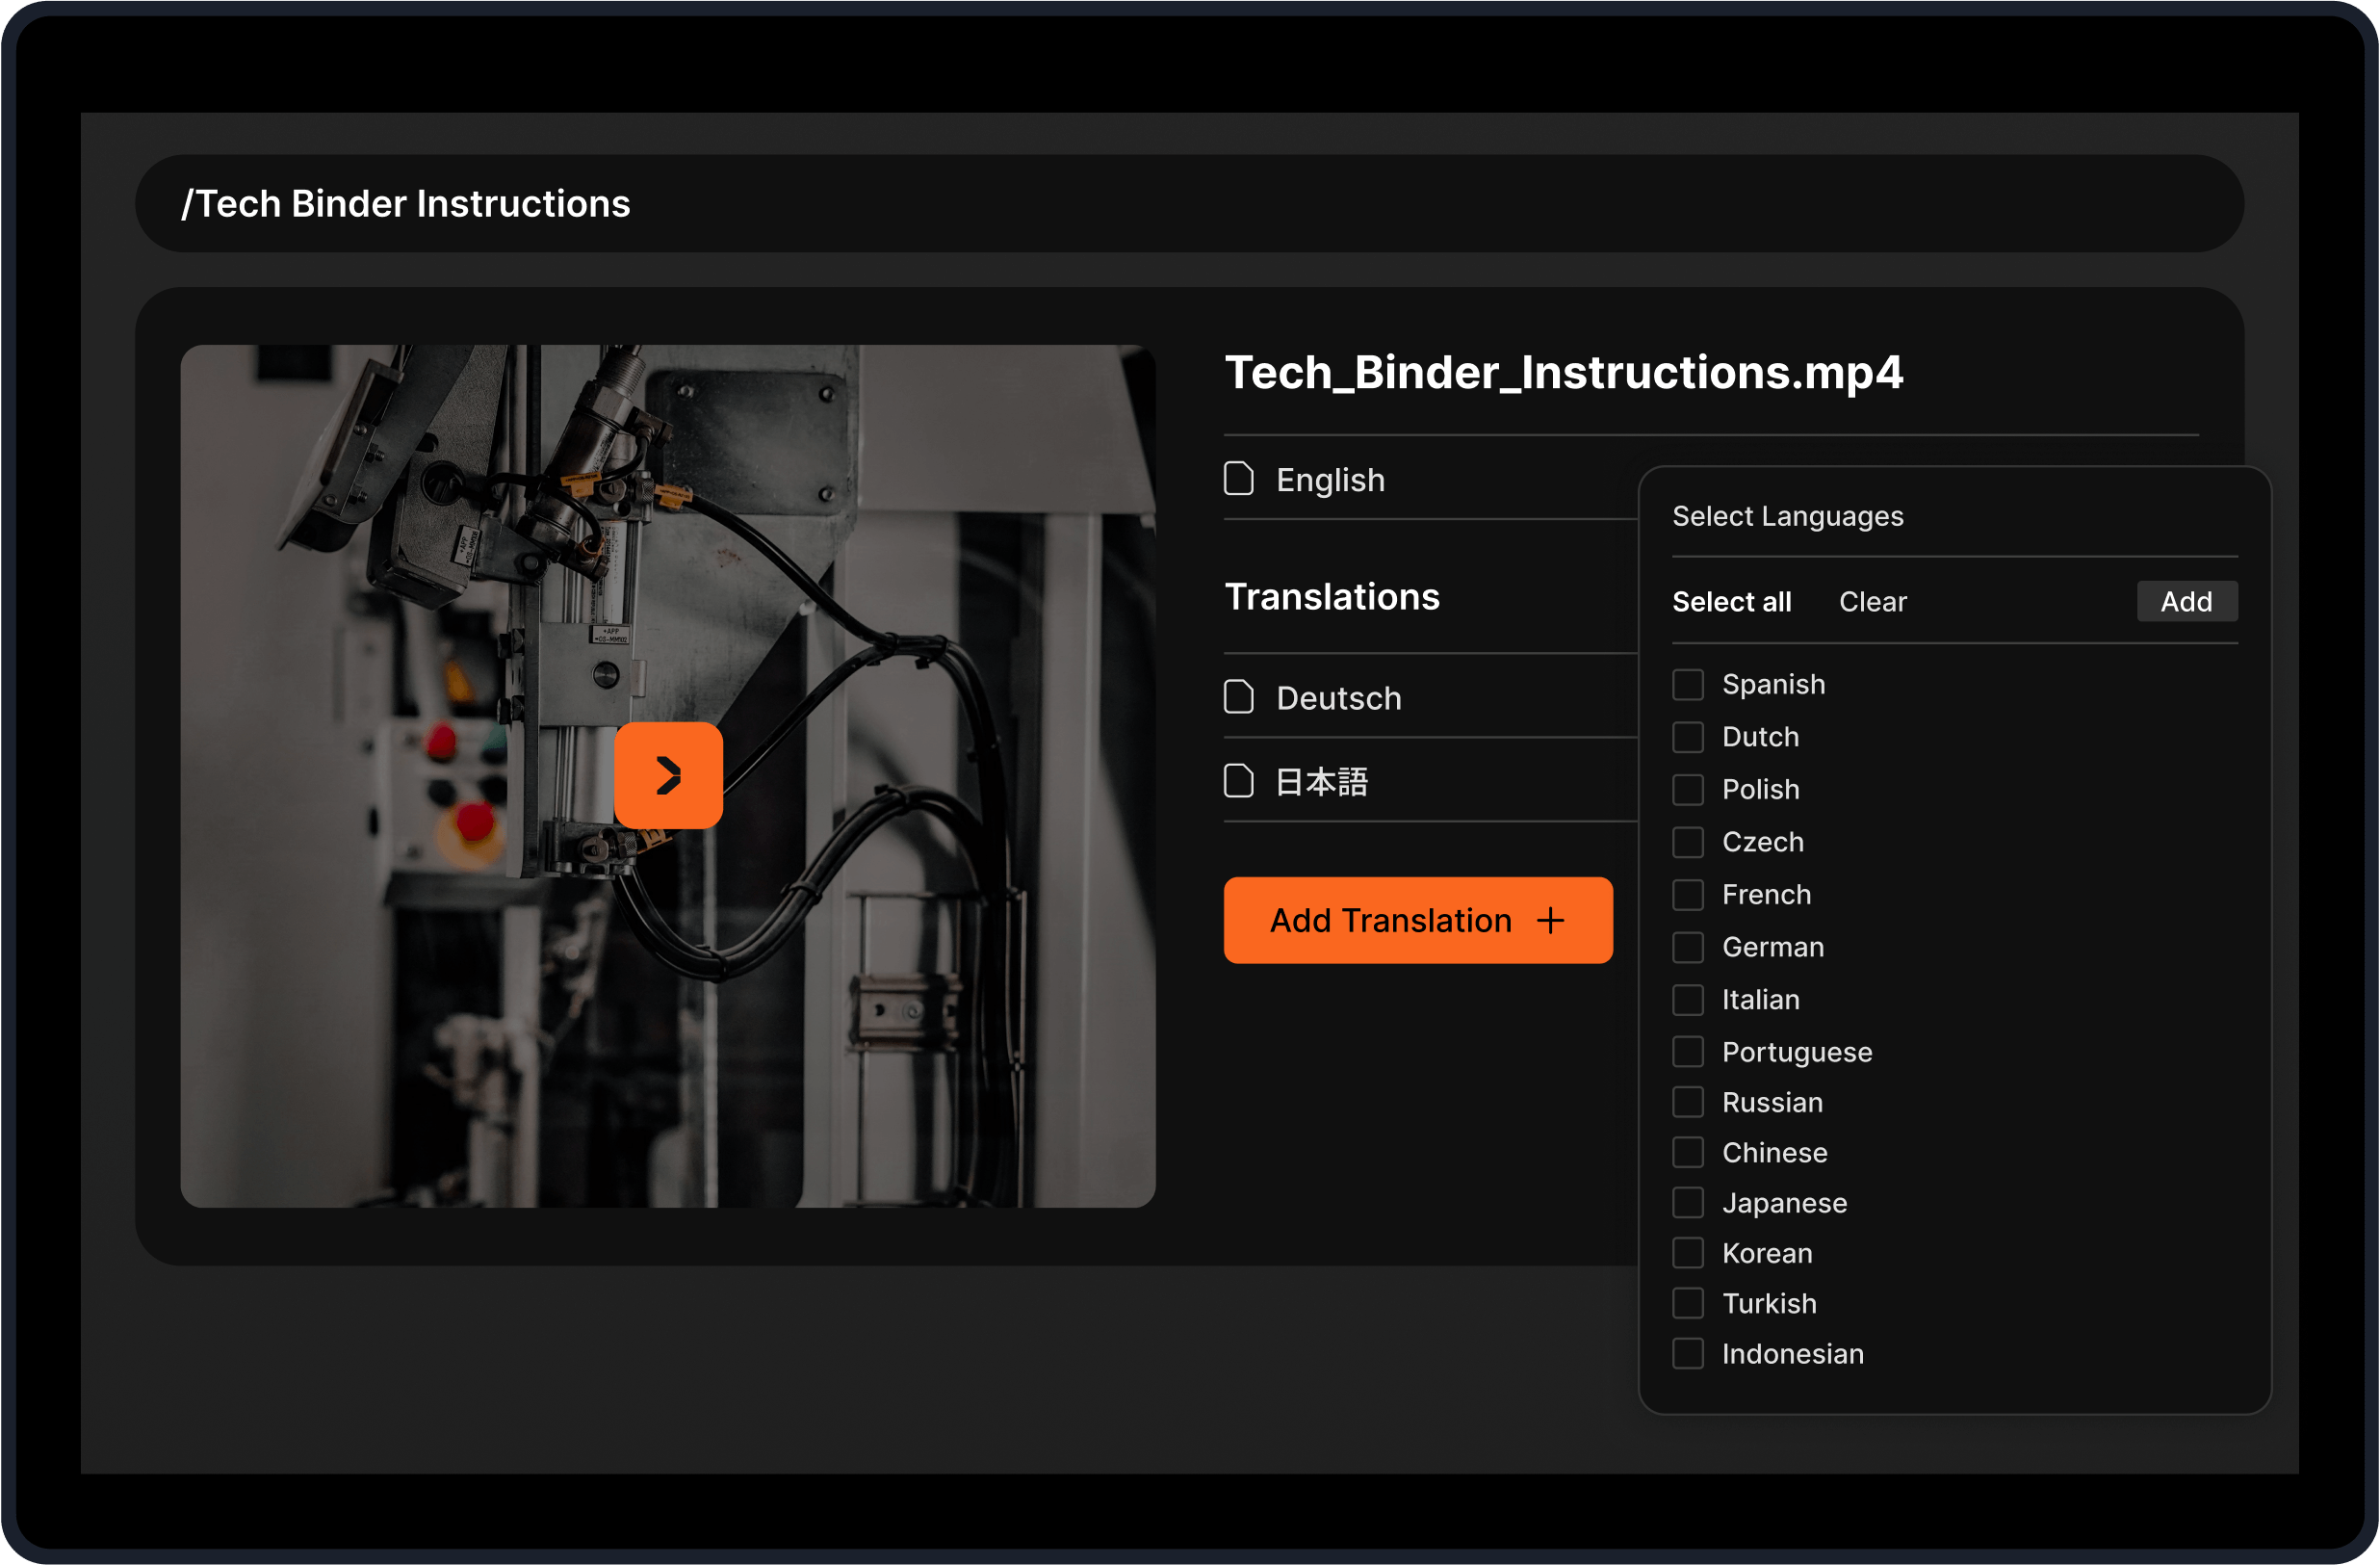Click the orange play button on video
This screenshot has height=1565, width=2380.
point(668,775)
